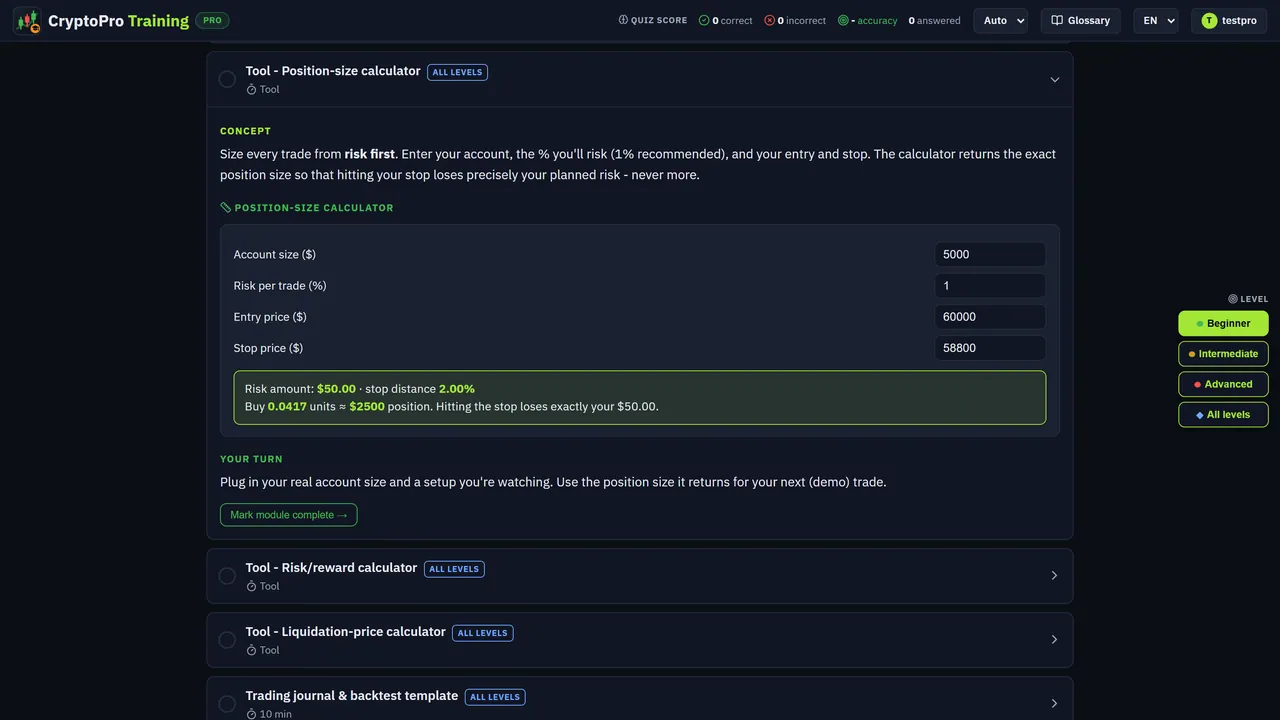Click the Risk per trade input field

click(x=990, y=286)
